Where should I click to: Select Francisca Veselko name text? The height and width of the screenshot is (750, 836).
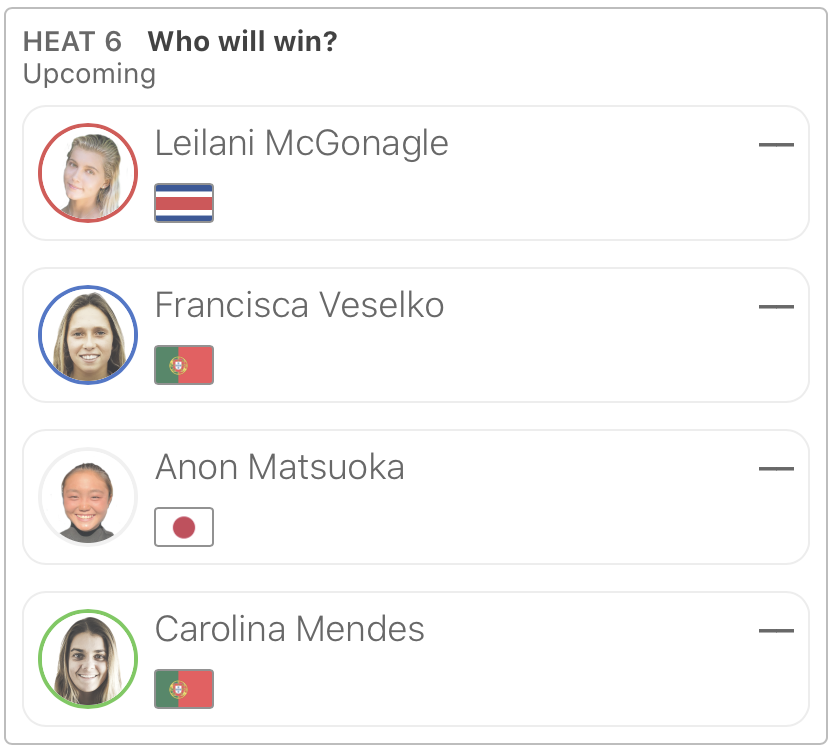tap(299, 305)
